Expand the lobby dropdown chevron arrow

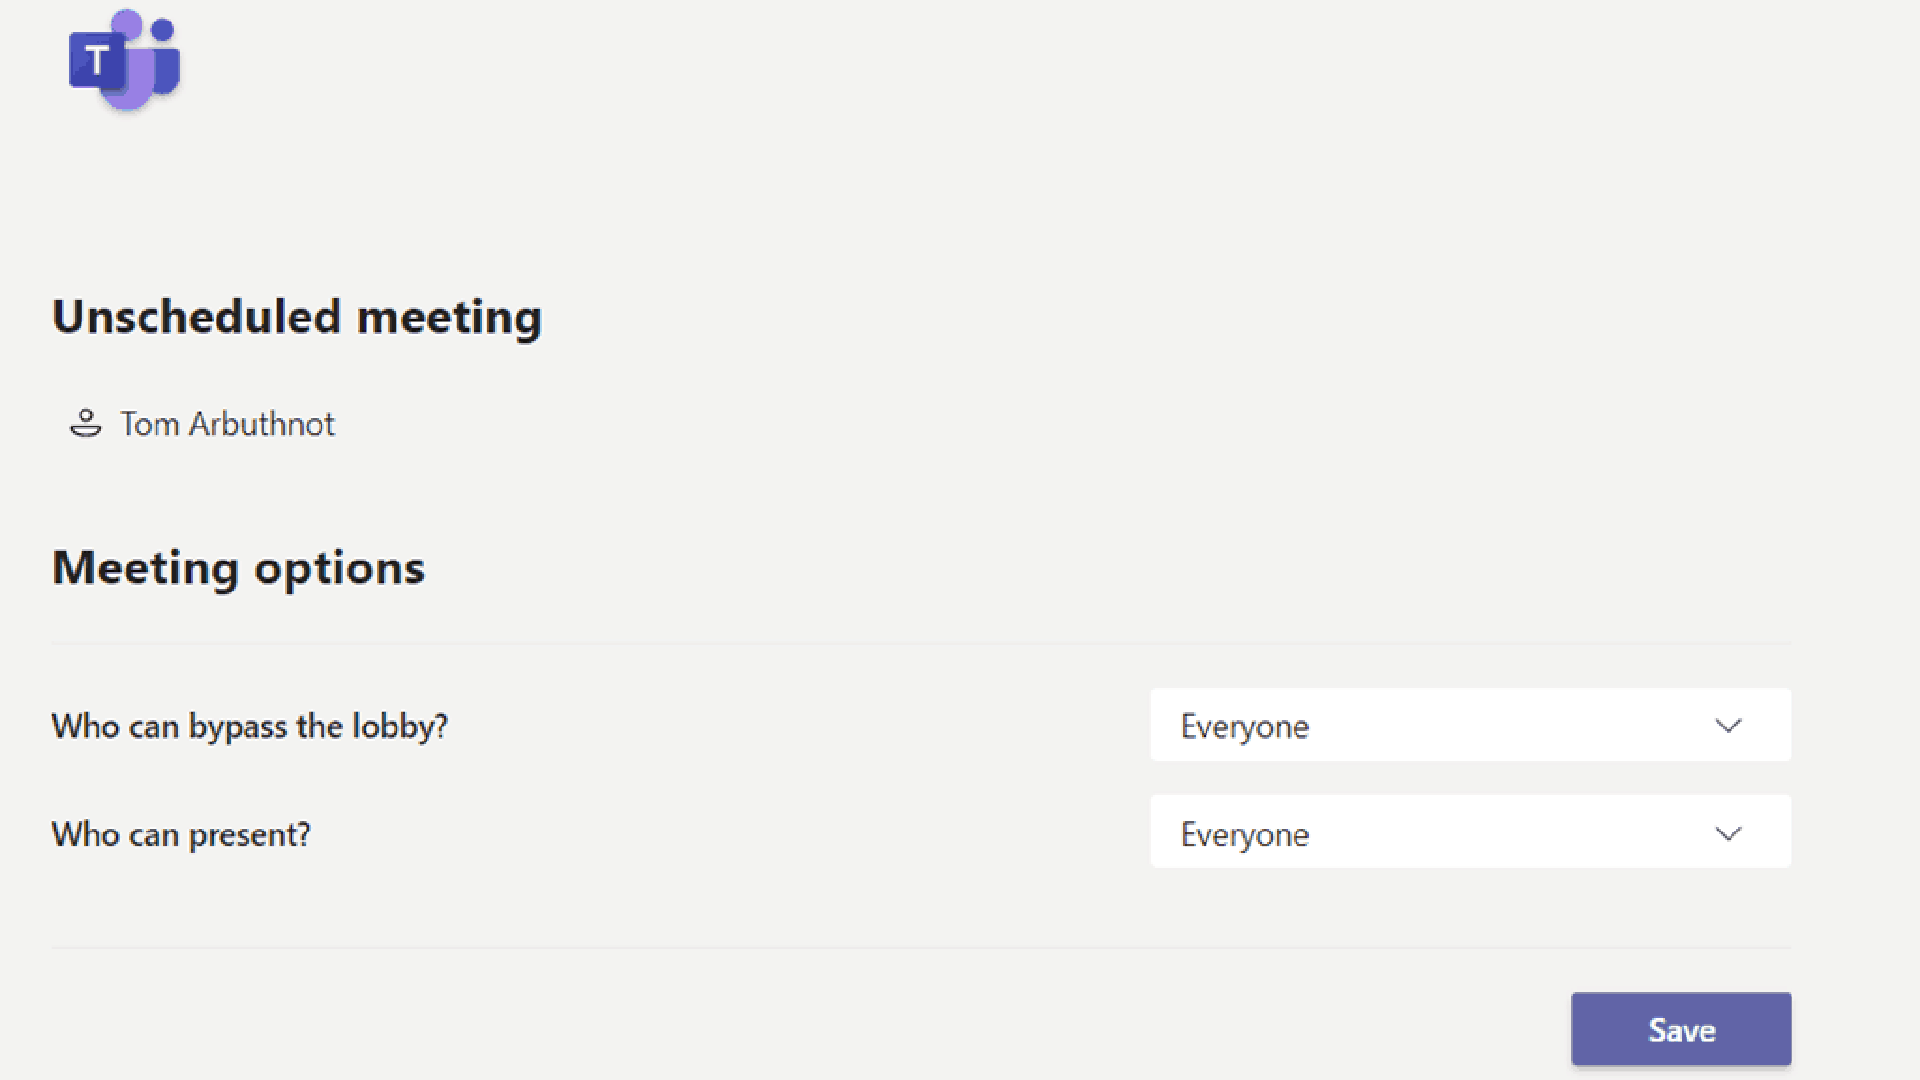(x=1728, y=726)
